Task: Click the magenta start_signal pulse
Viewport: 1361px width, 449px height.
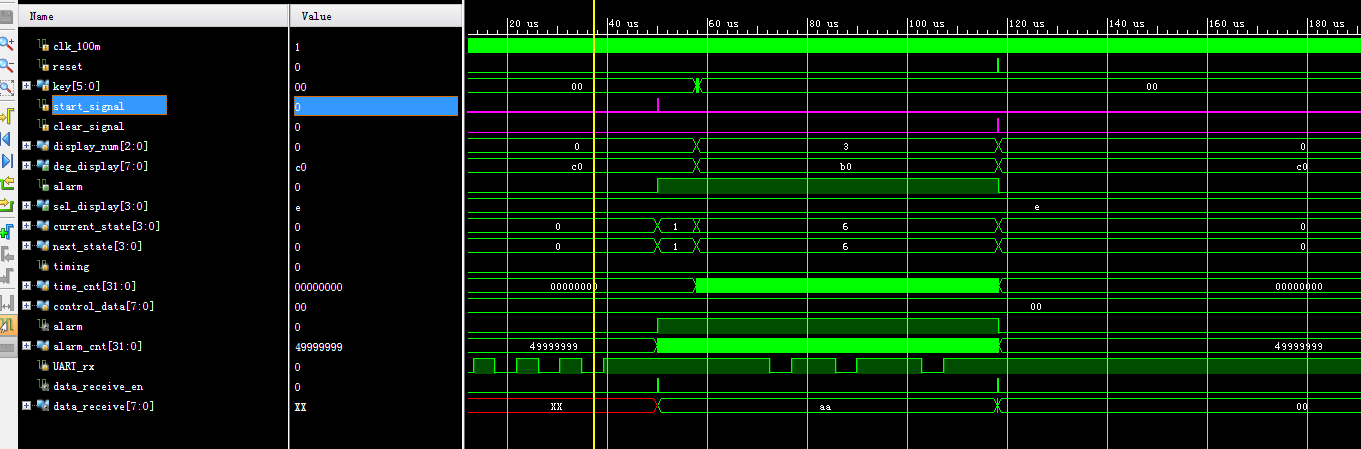Action: (x=658, y=105)
